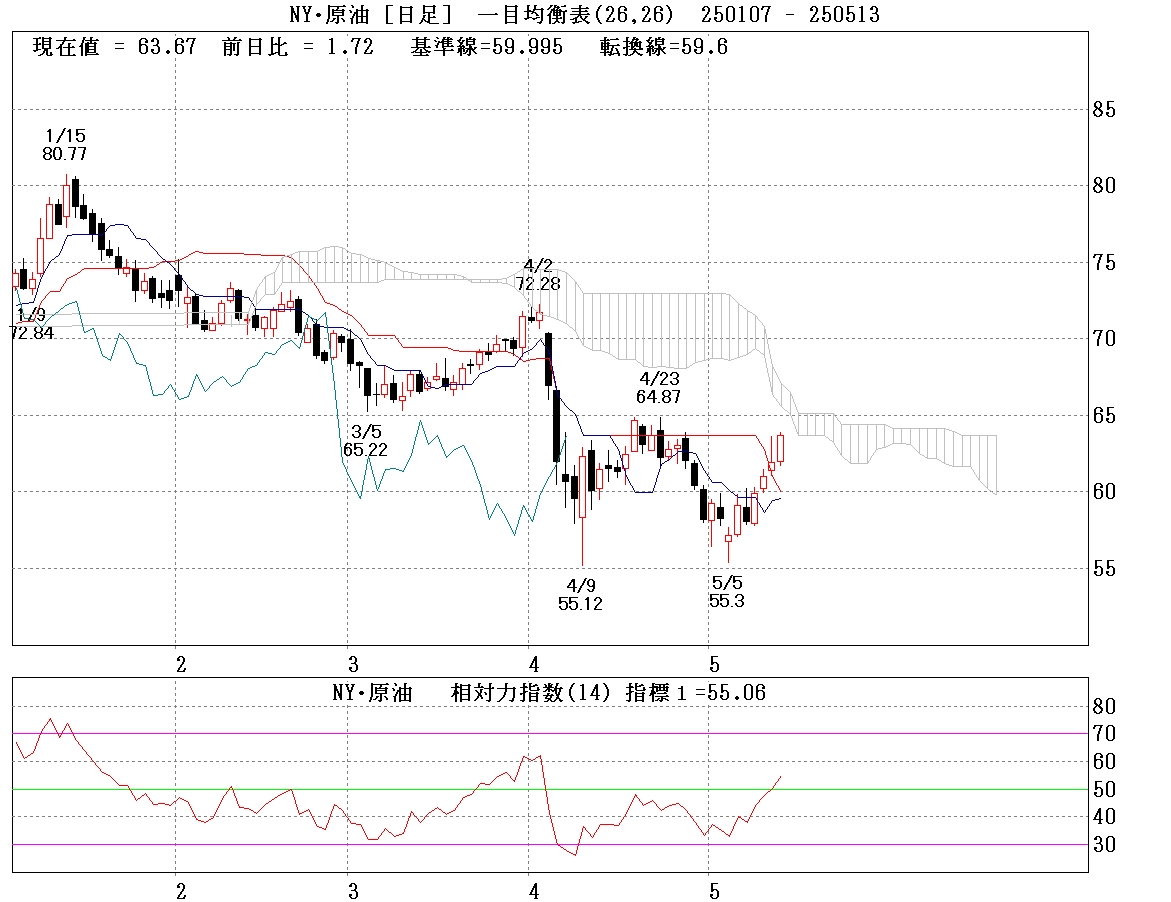The height and width of the screenshot is (902, 1171).
Task: Select the 3/5 annotation of 65.22
Action: click(x=365, y=441)
